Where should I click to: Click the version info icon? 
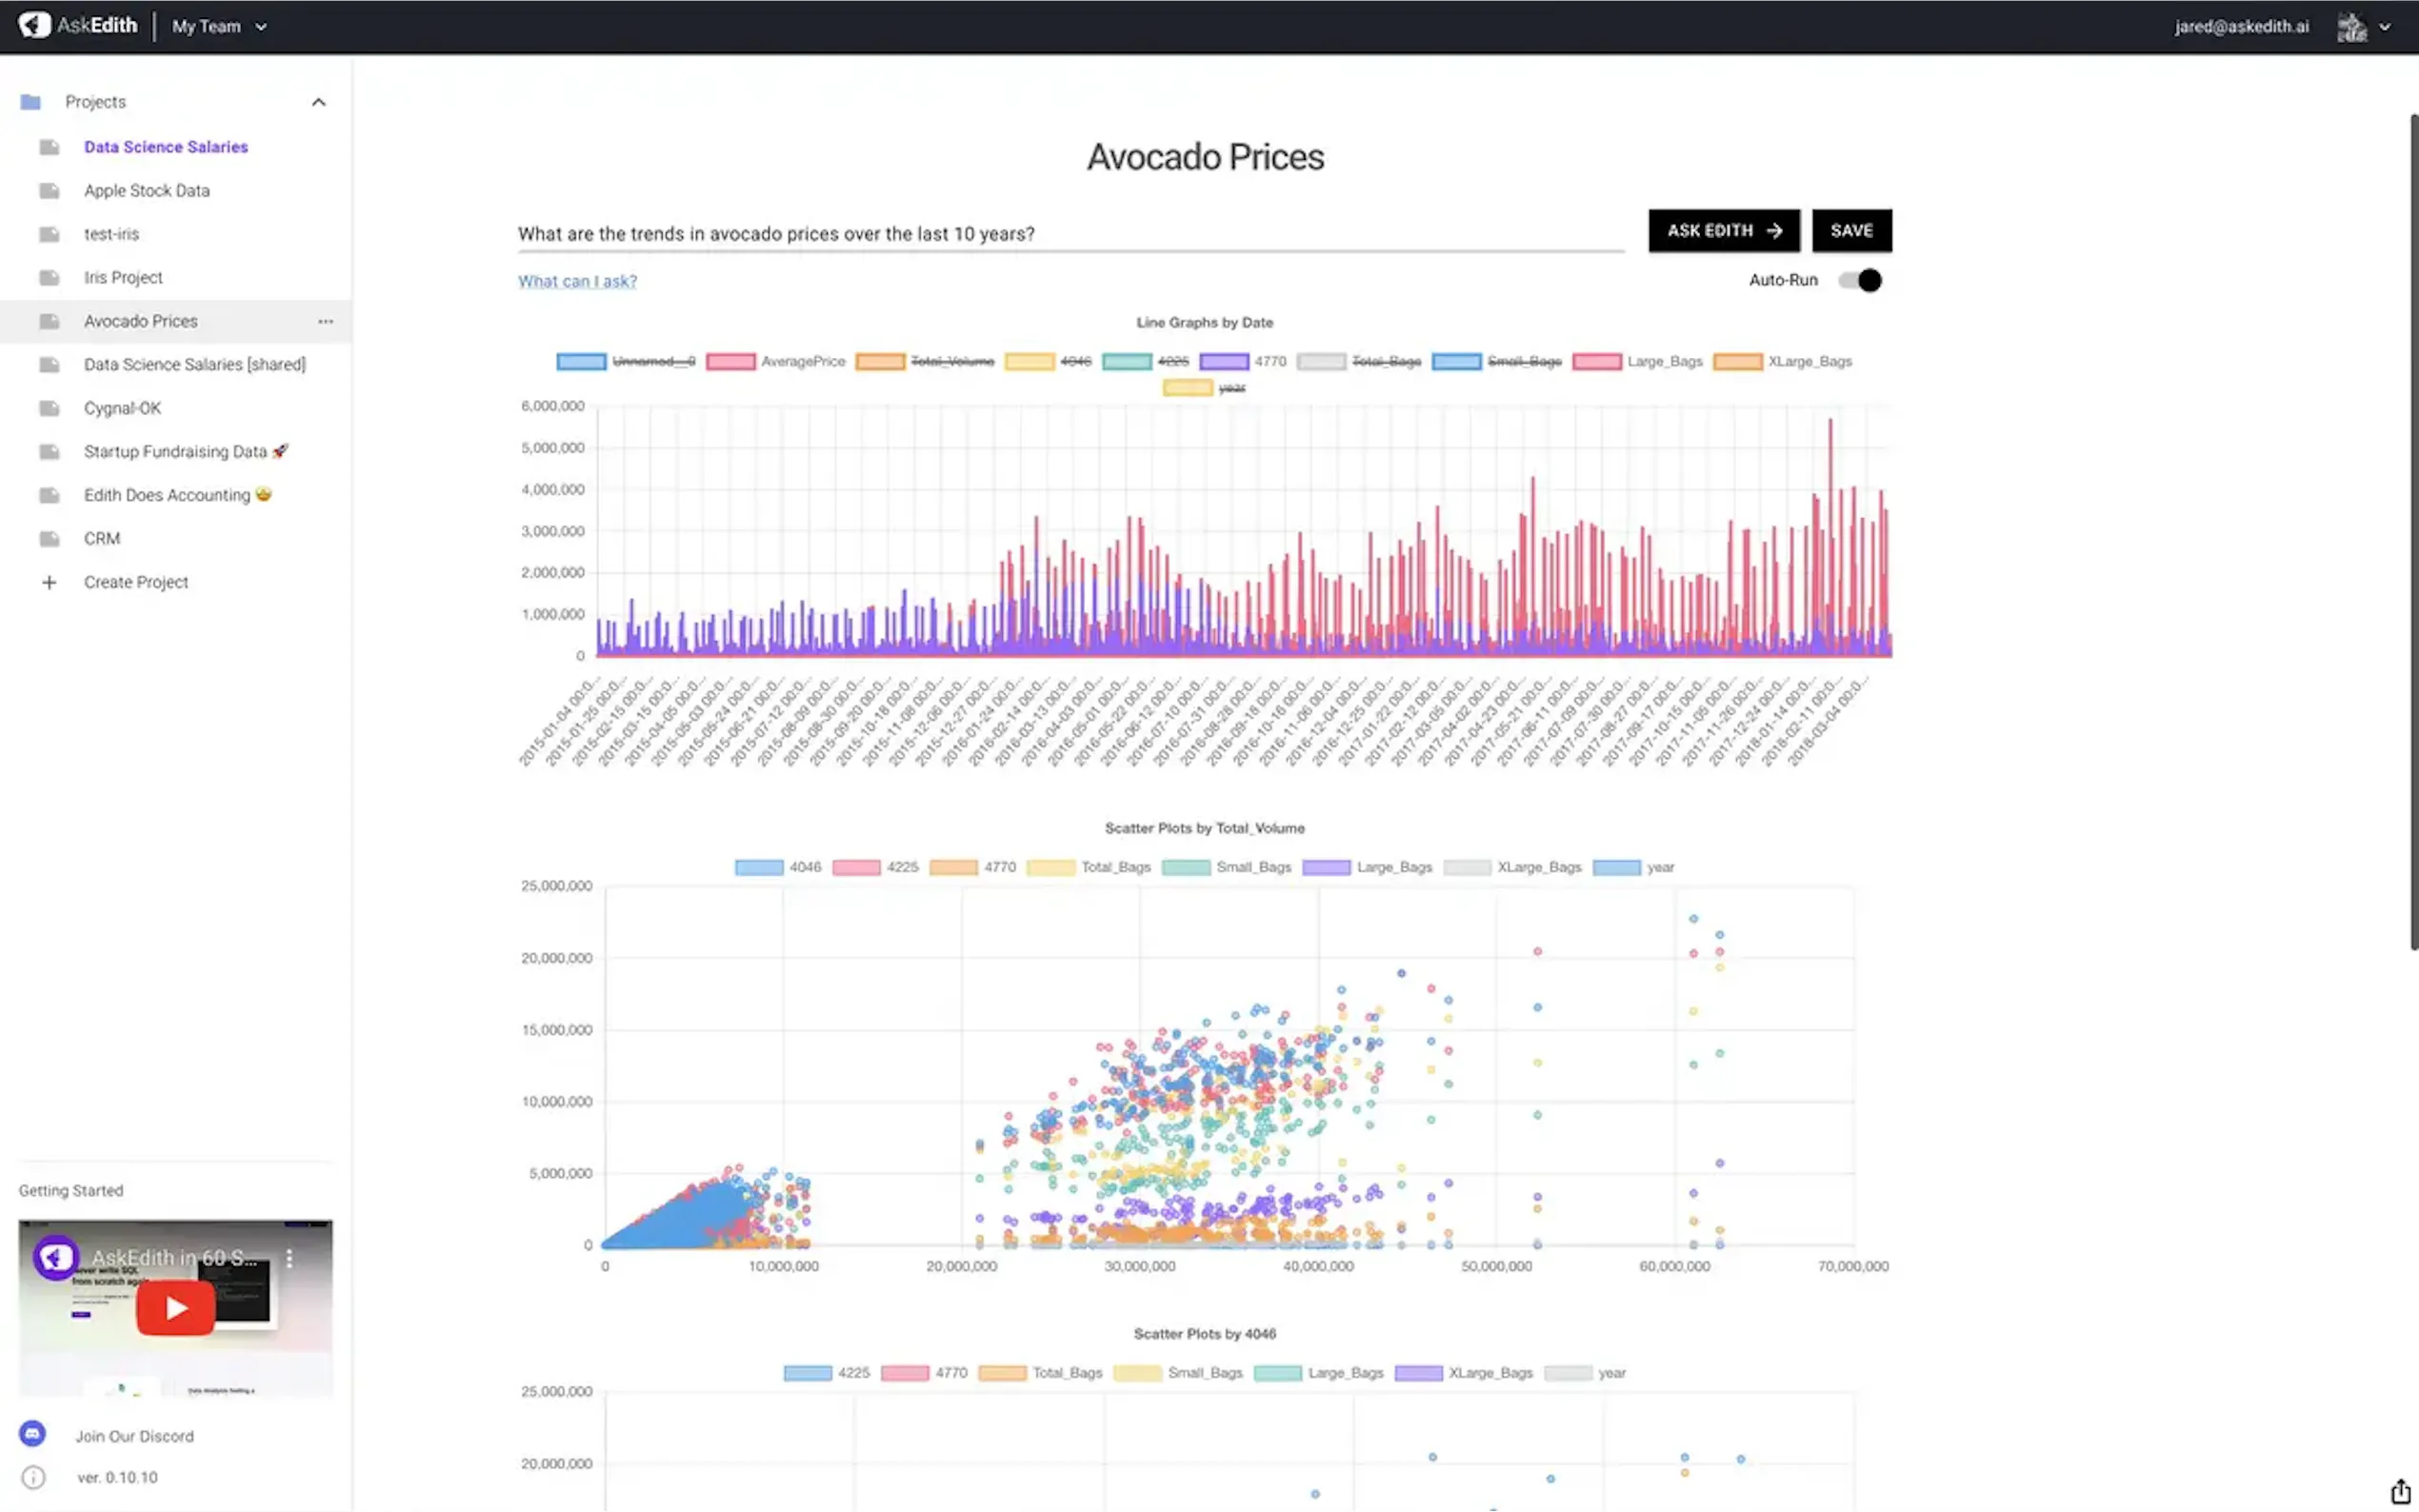33,1477
